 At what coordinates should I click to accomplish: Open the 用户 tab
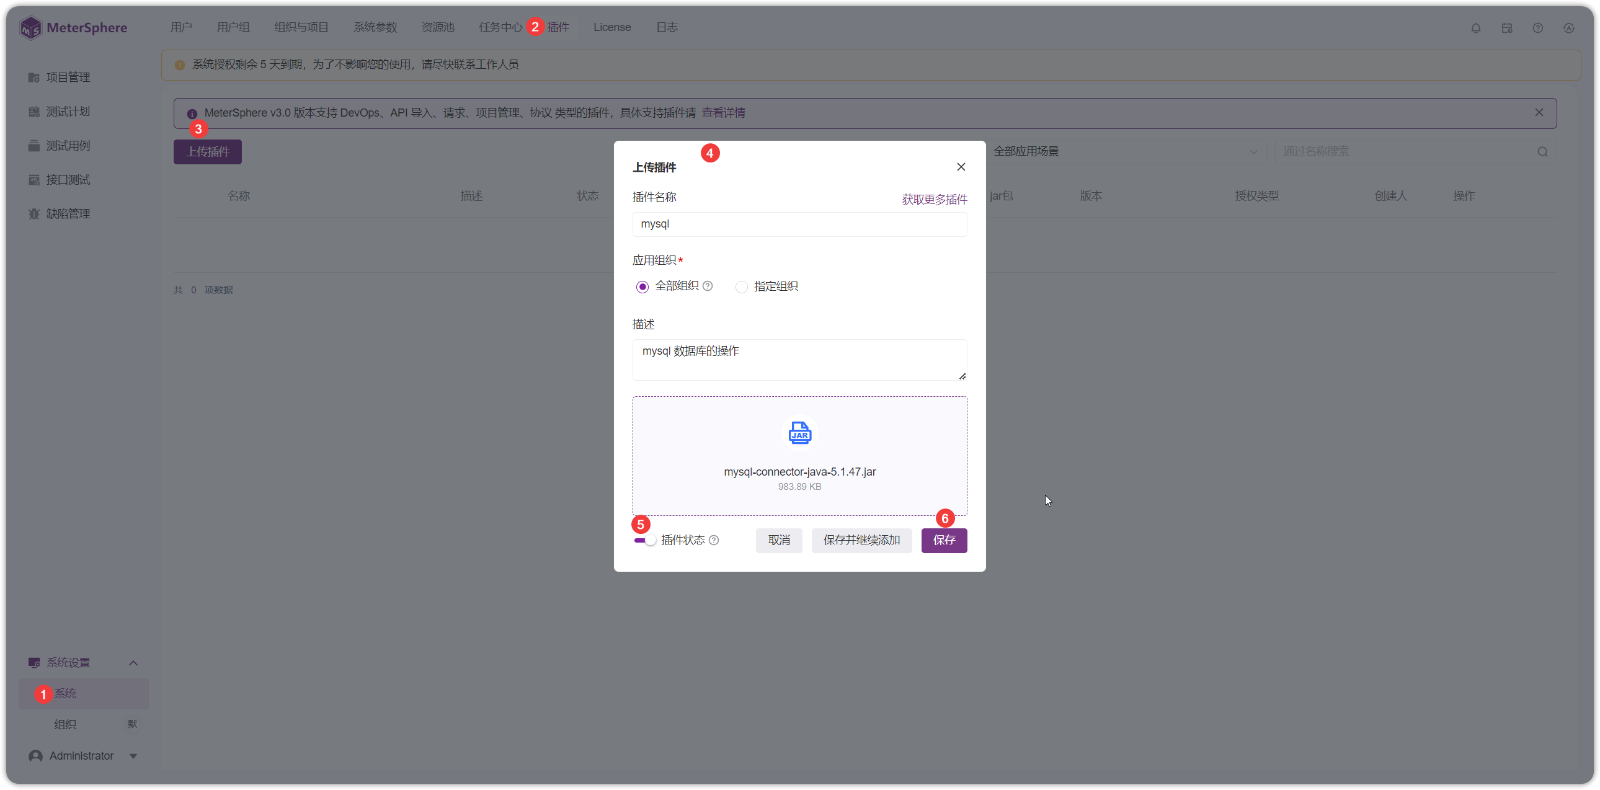click(x=181, y=28)
